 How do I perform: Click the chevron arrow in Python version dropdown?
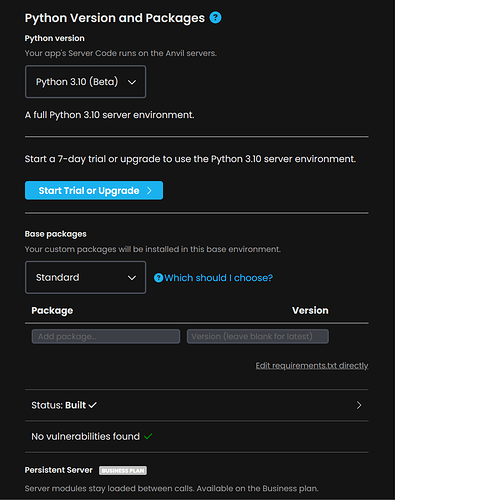click(132, 82)
